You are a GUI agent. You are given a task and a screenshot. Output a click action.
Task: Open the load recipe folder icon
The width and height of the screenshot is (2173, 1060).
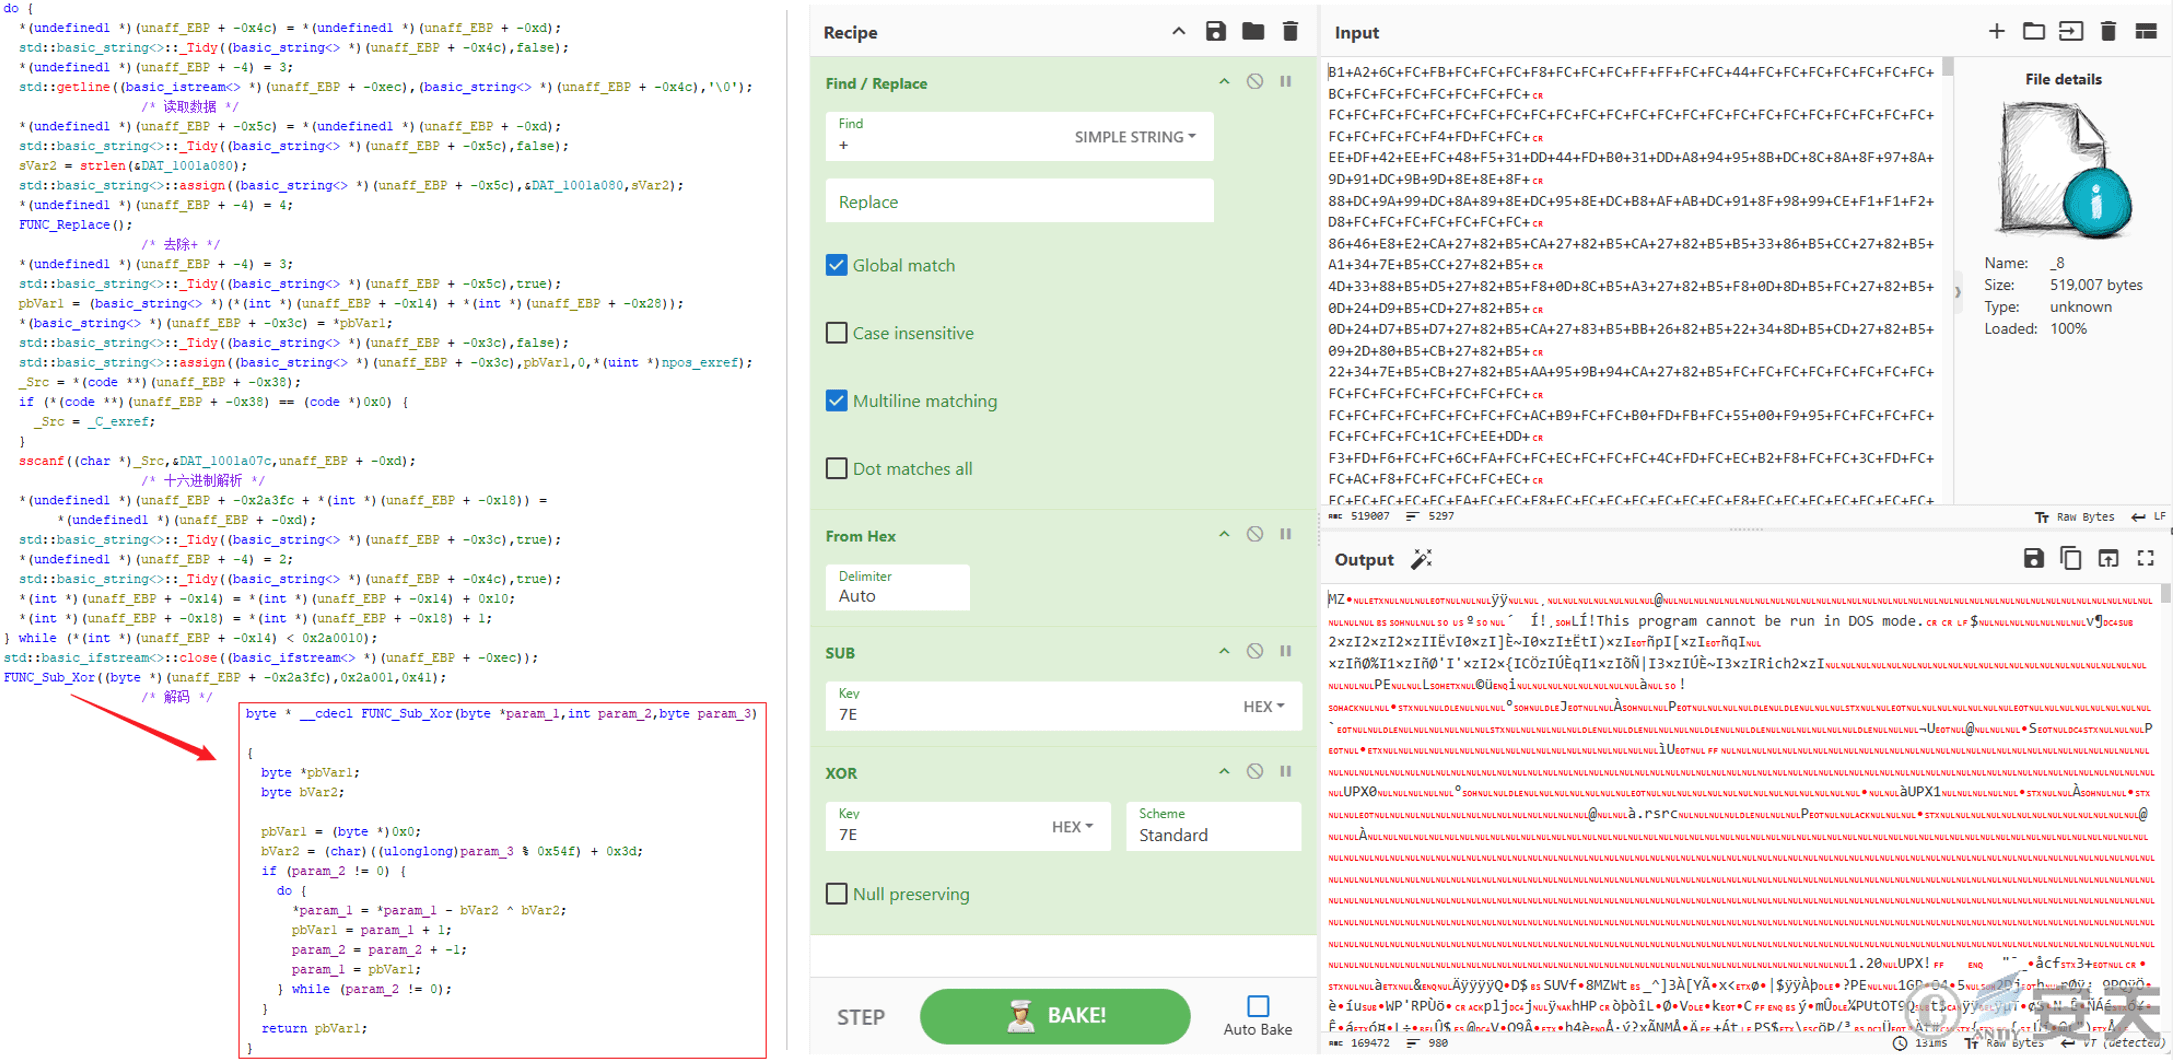pos(1252,32)
